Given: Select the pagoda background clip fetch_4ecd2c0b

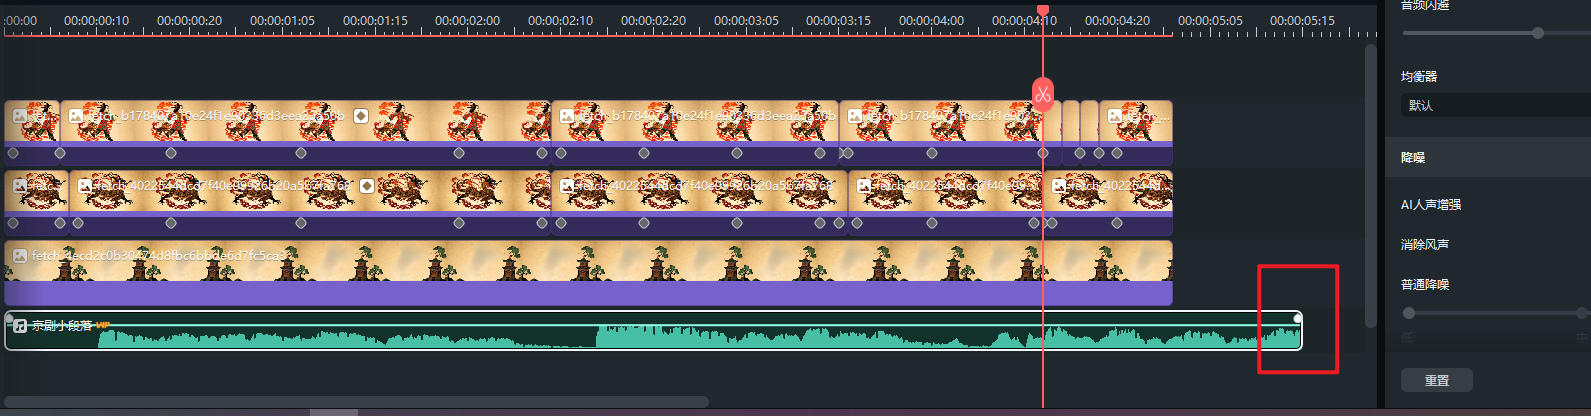Looking at the screenshot, I should tap(588, 273).
